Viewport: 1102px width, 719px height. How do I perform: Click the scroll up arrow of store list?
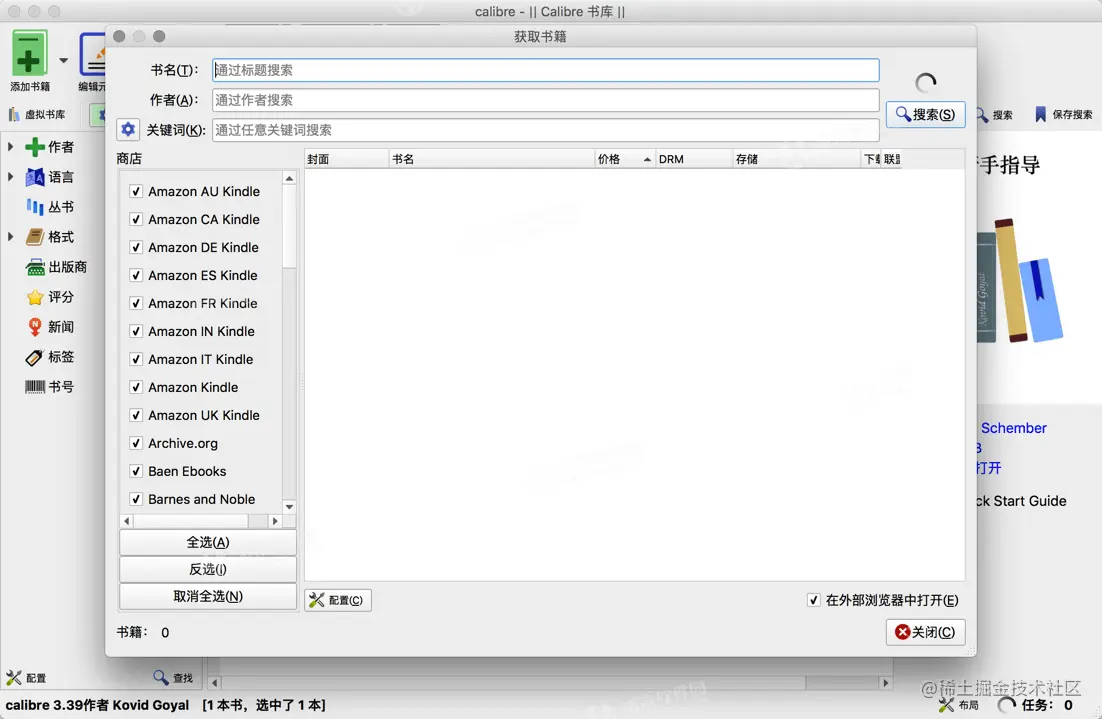point(289,179)
